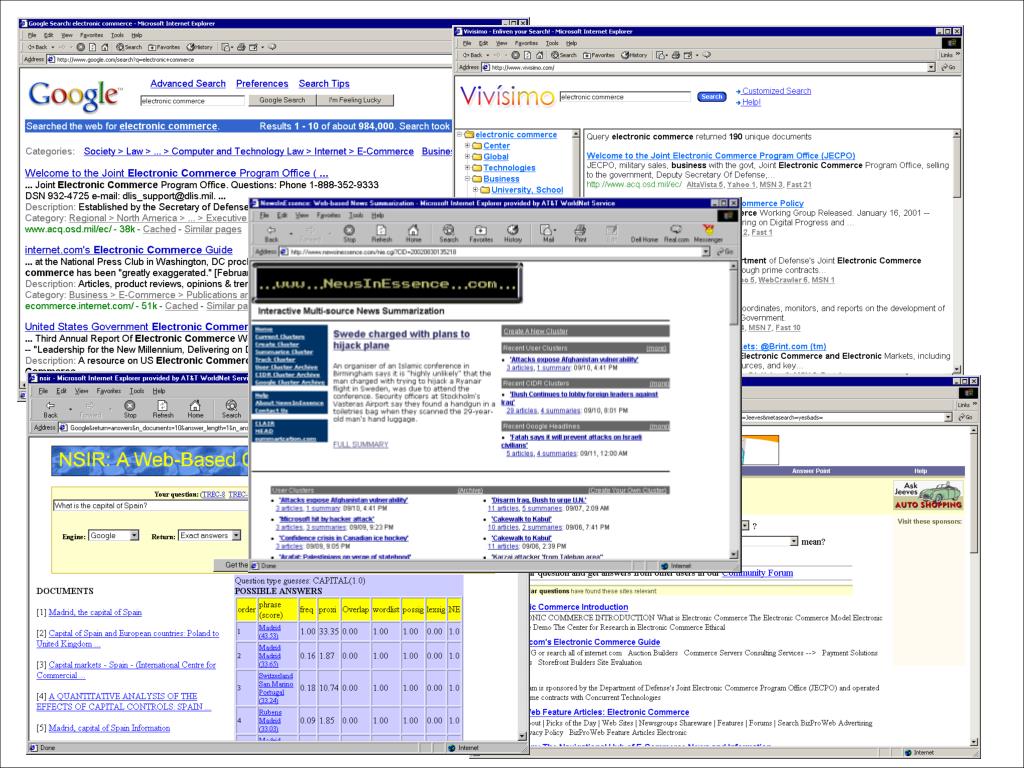Click Google search query input field
This screenshot has height=768, width=1024.
coord(193,101)
